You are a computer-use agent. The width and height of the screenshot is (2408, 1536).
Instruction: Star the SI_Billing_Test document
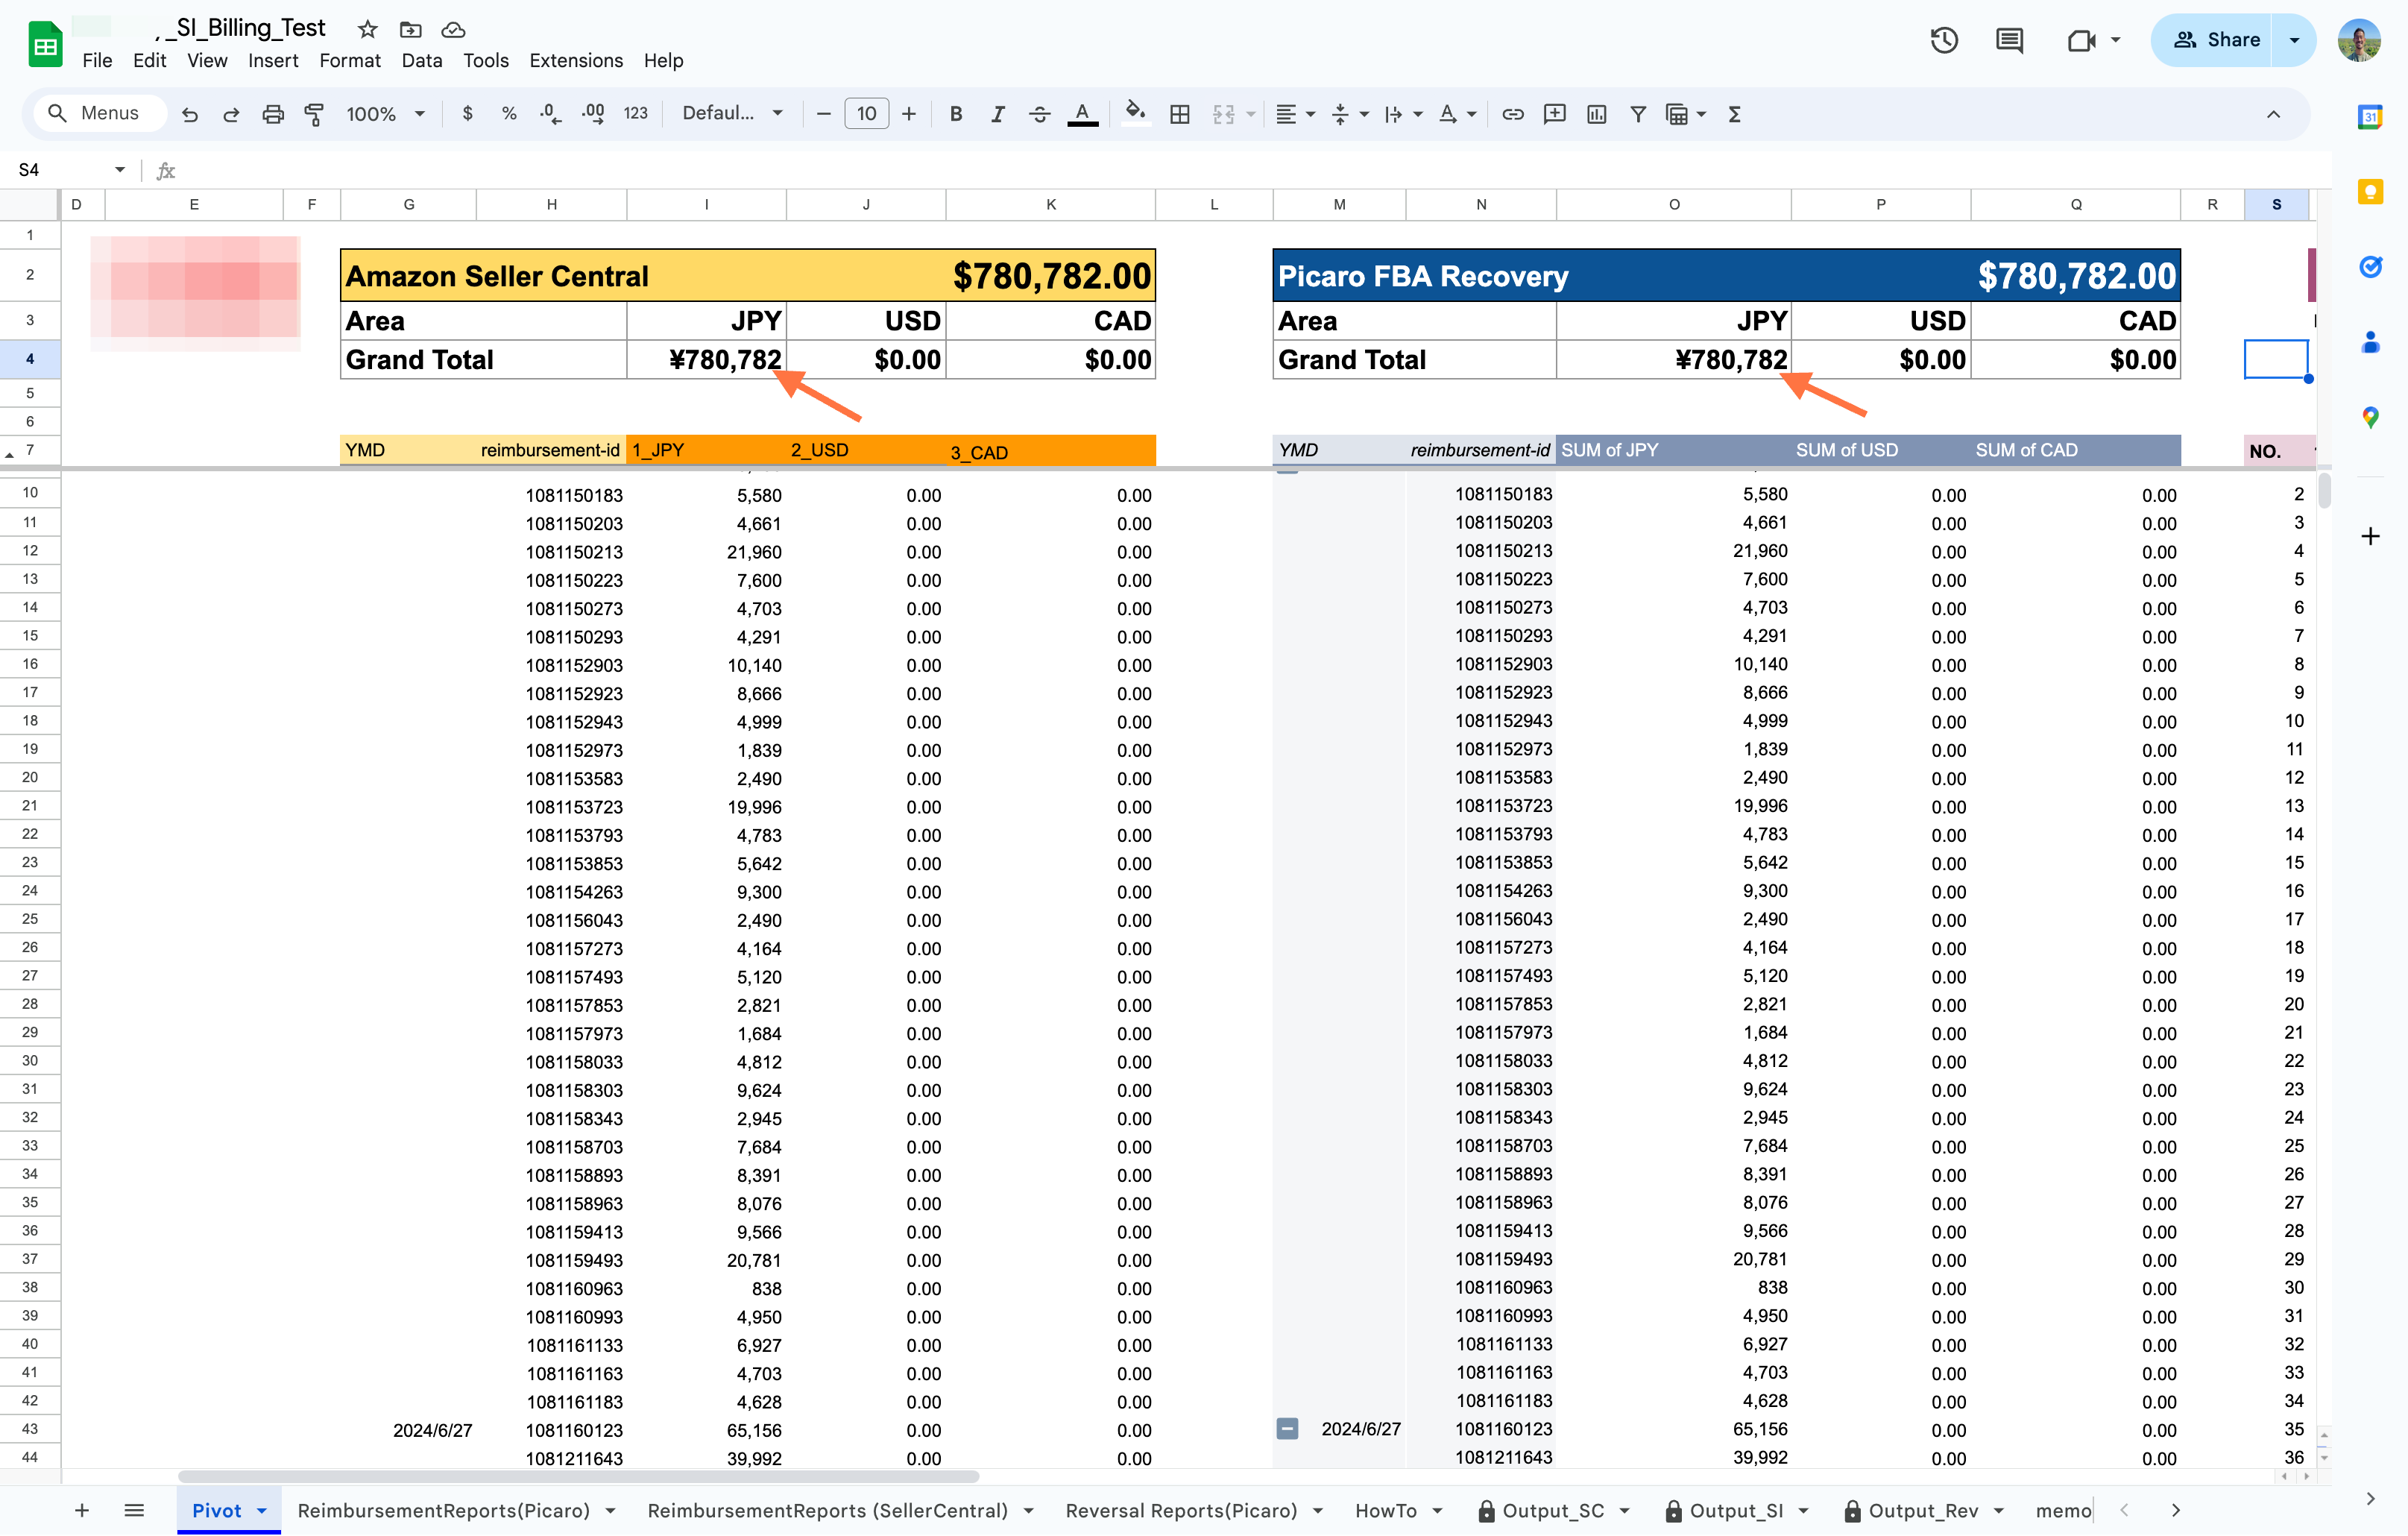click(x=368, y=29)
